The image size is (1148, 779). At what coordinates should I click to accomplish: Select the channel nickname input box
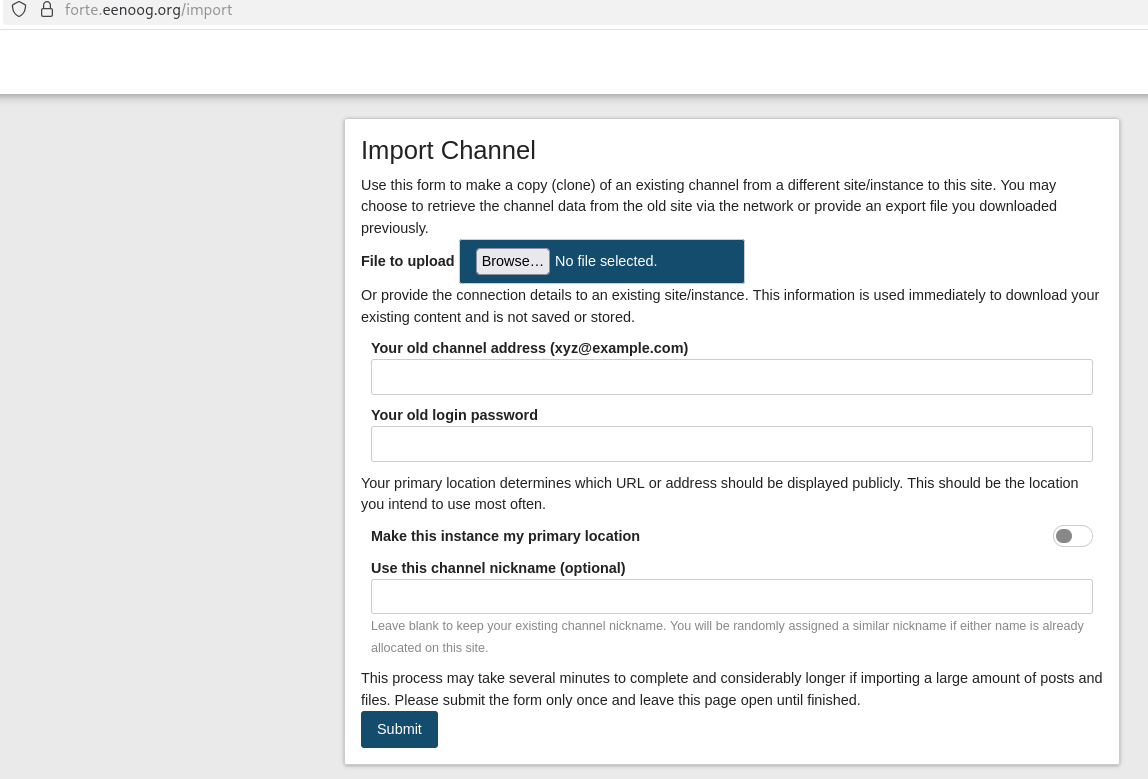click(731, 597)
